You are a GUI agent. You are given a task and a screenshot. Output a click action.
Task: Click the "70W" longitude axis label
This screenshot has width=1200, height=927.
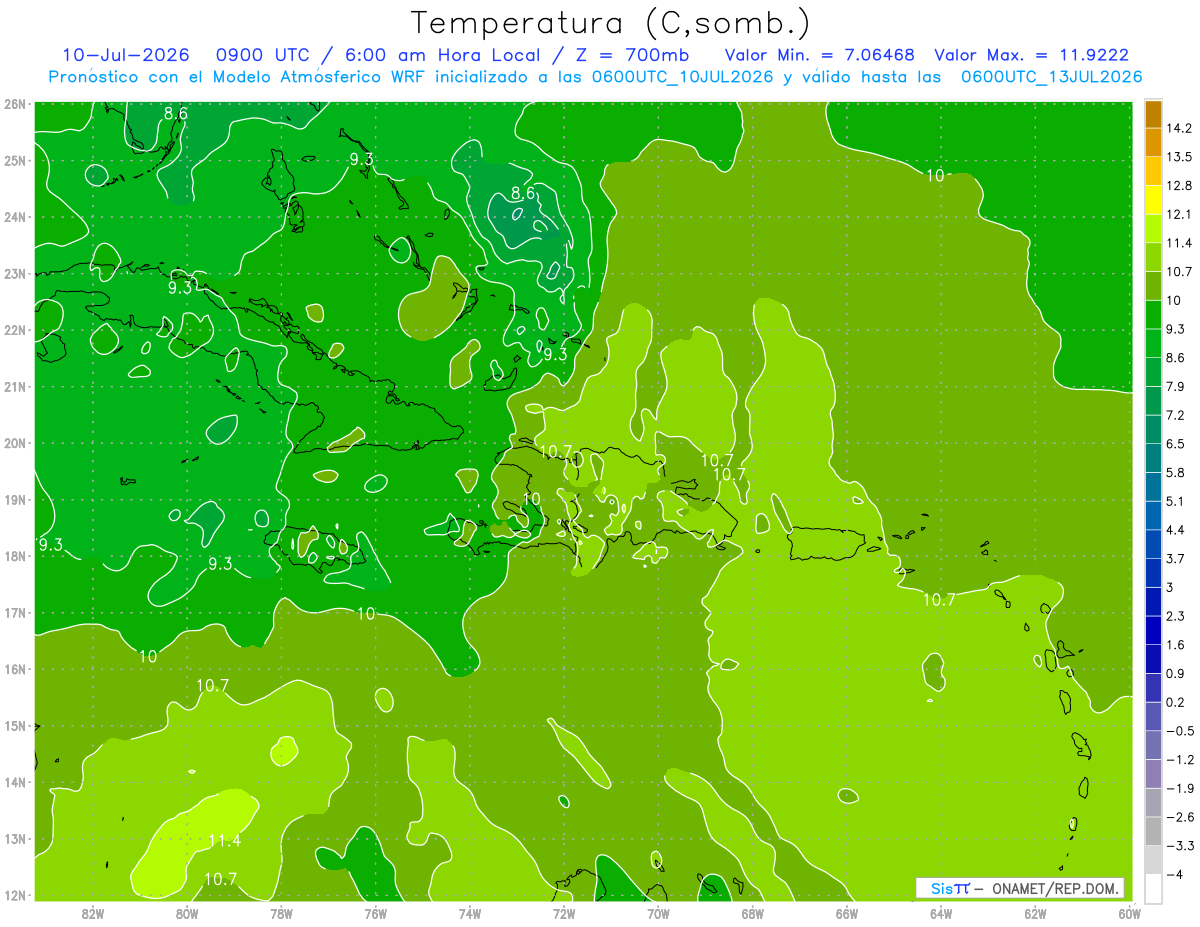(658, 913)
